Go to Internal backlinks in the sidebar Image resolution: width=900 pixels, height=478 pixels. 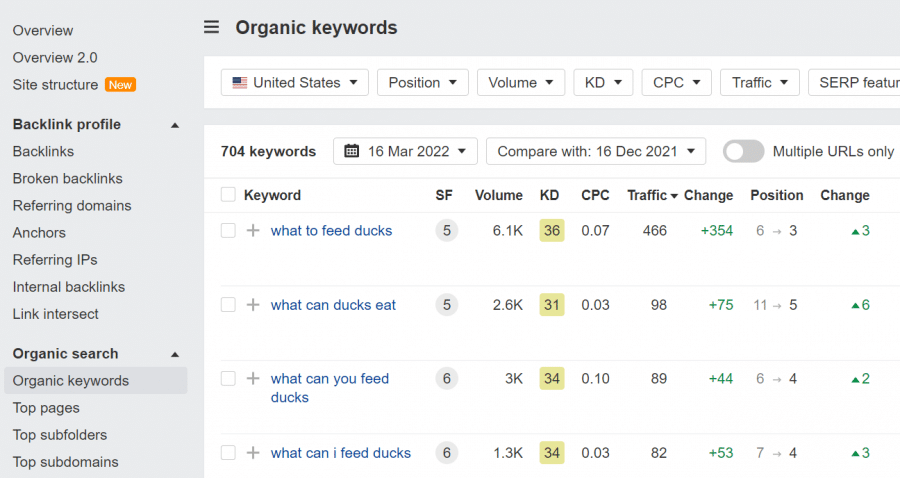coord(69,287)
